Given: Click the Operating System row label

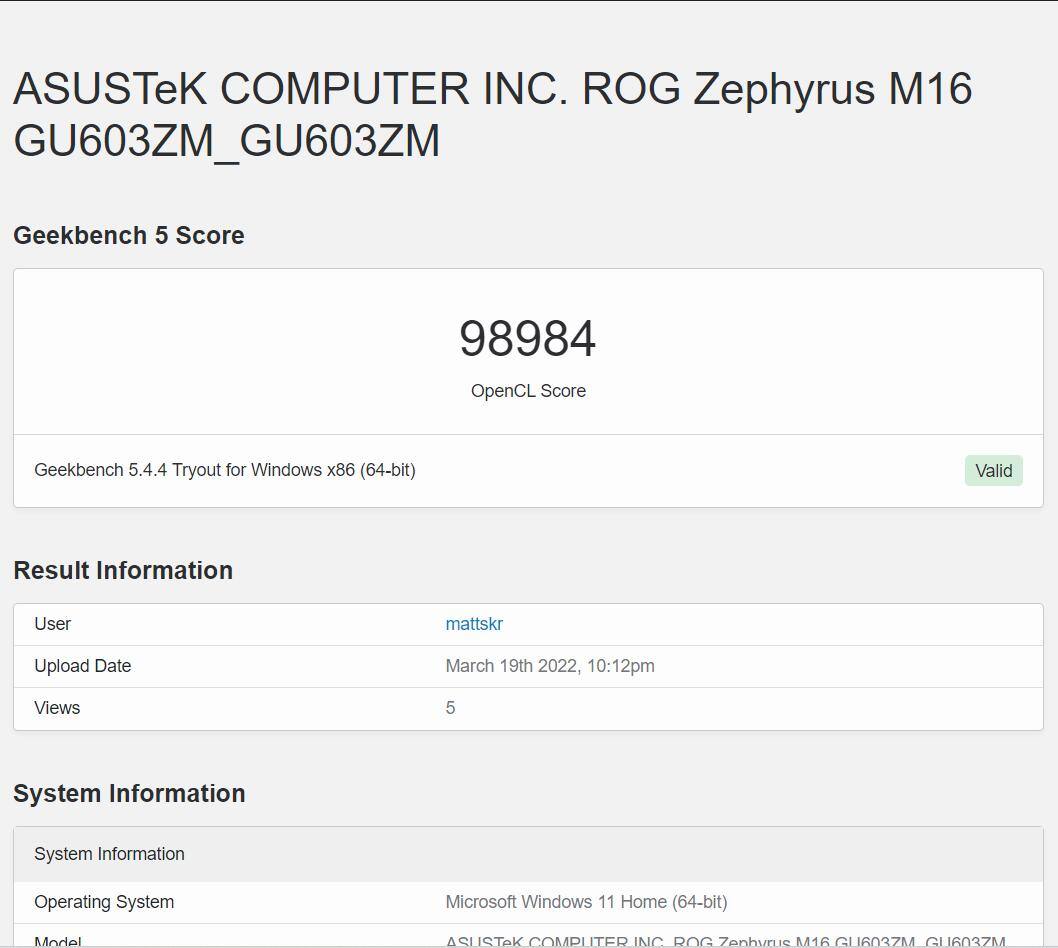Looking at the screenshot, I should [104, 902].
